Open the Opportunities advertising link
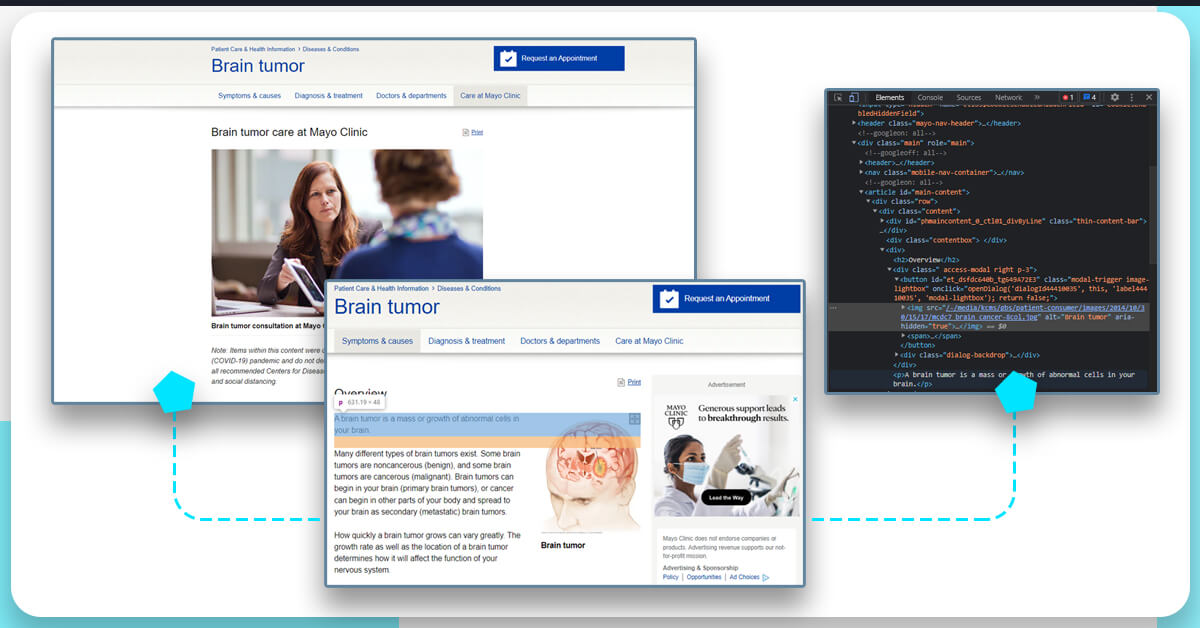Screen dimensions: 1200x628 [x=704, y=577]
